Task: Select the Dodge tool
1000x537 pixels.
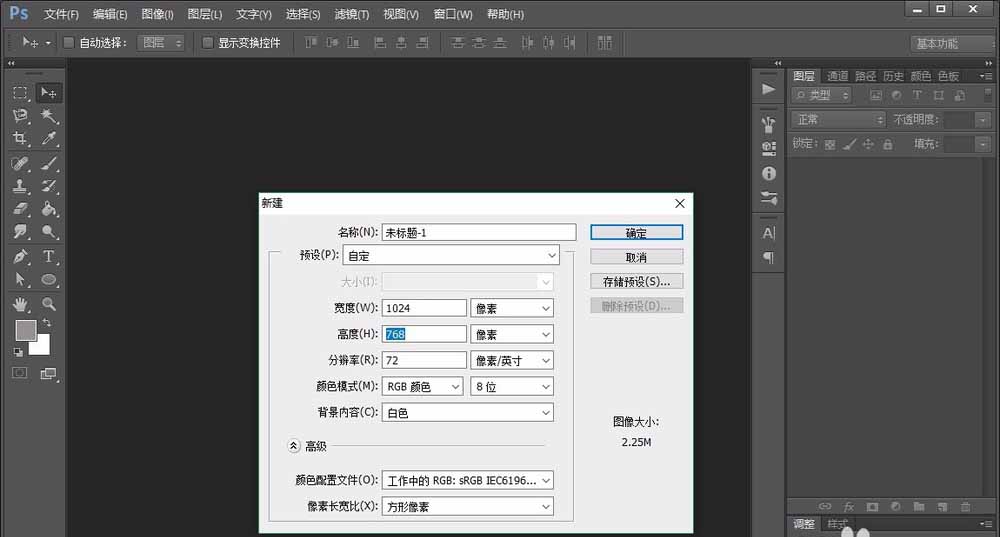Action: tap(48, 232)
